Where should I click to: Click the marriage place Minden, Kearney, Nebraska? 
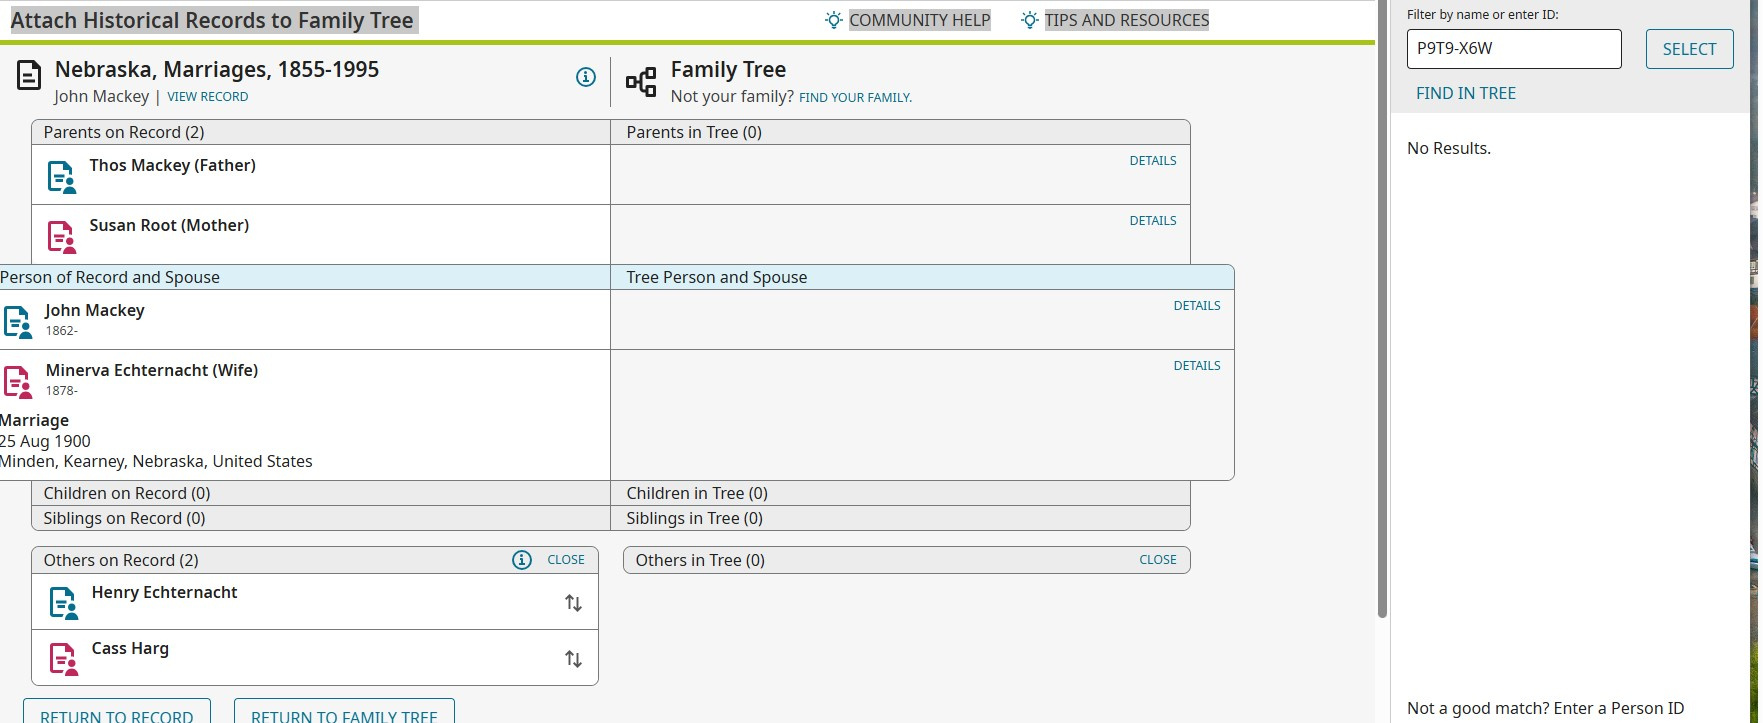(156, 461)
